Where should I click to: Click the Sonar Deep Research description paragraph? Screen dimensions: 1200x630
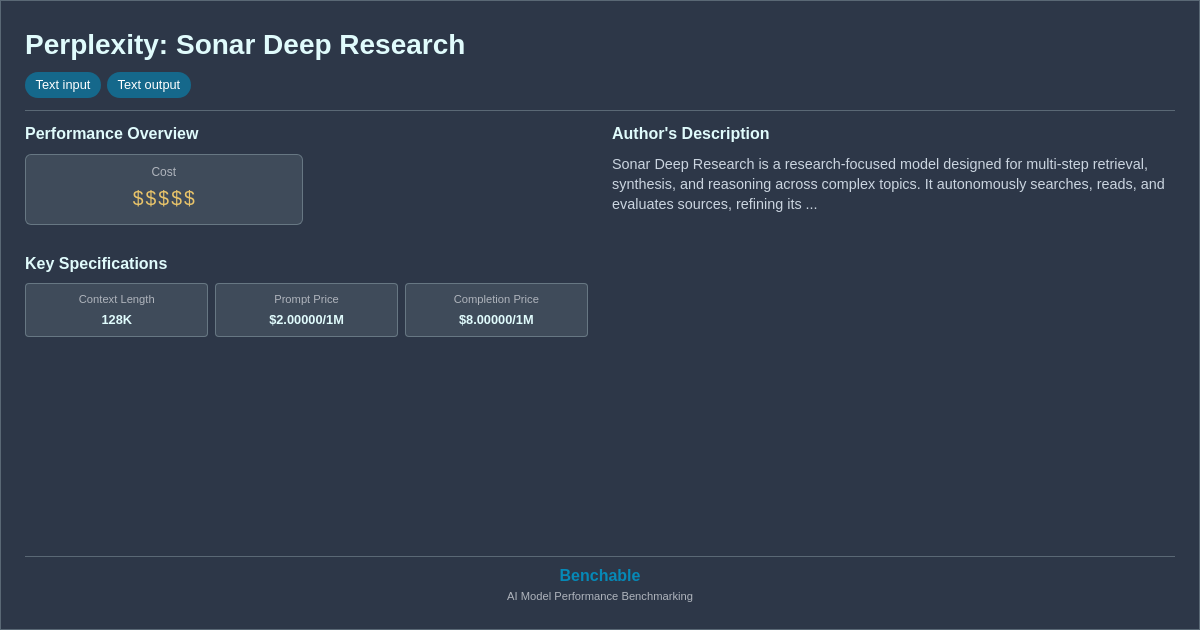tap(888, 184)
